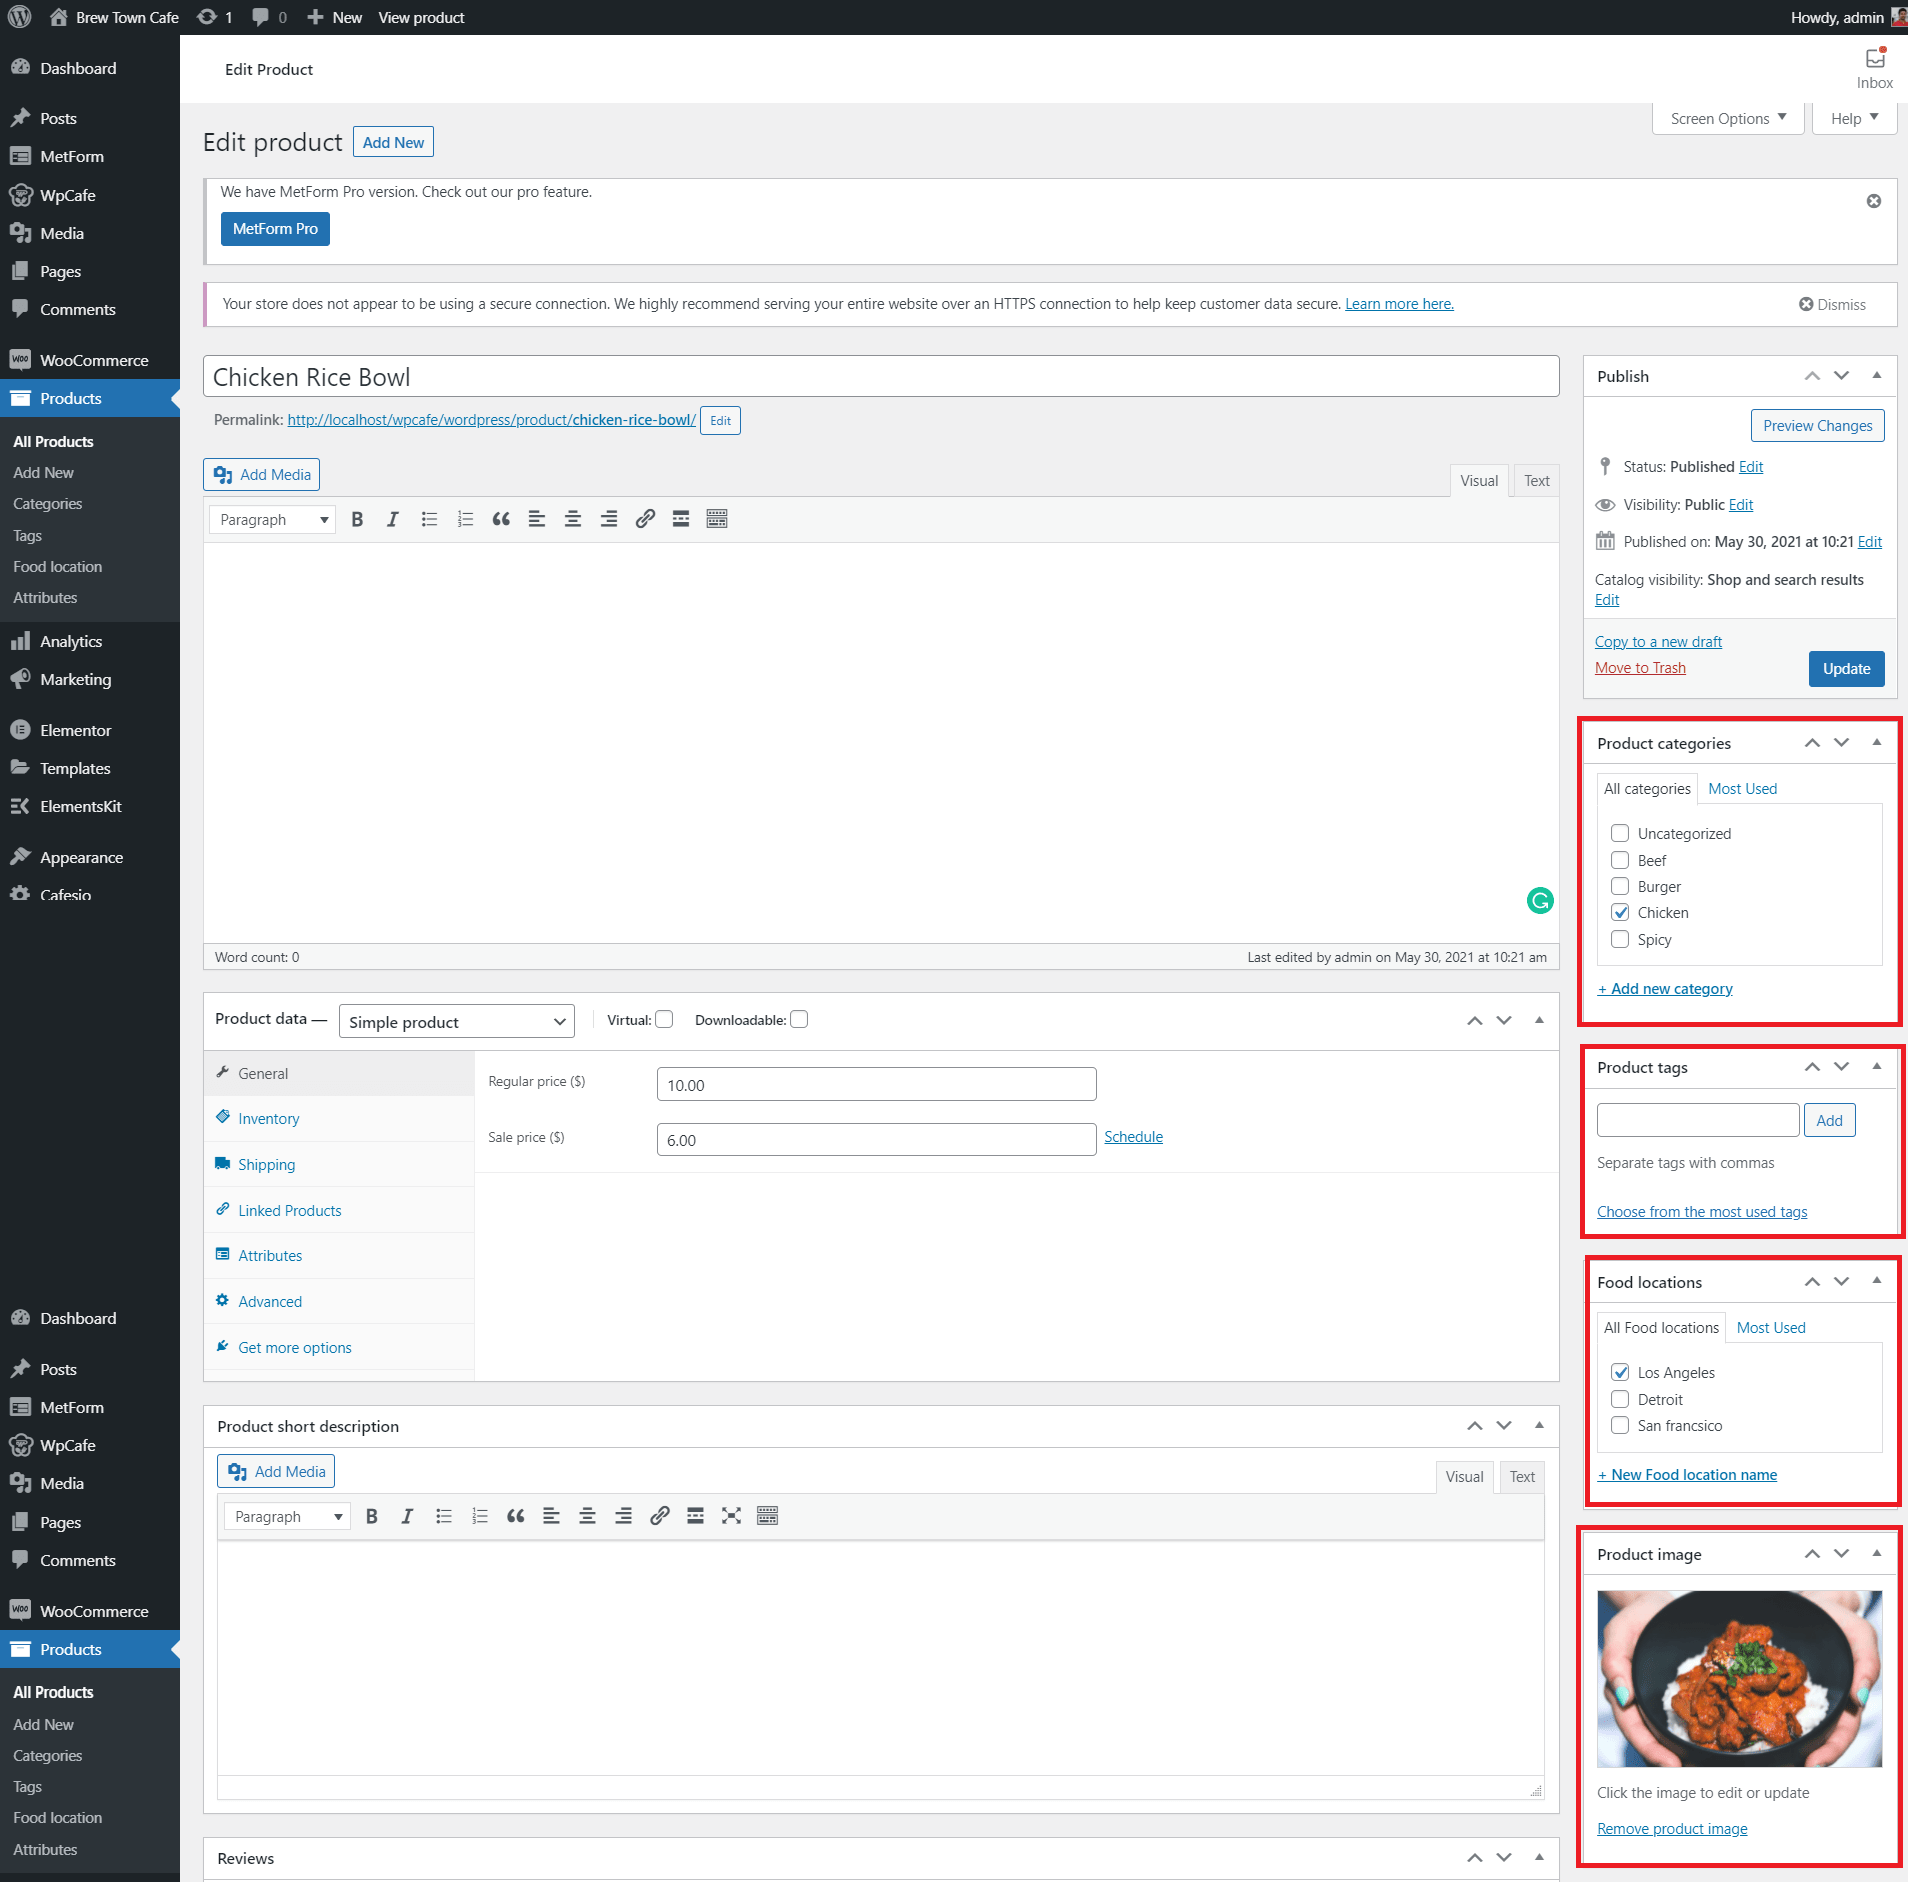
Task: Switch to the Inventory product data tab
Action: 268,1118
